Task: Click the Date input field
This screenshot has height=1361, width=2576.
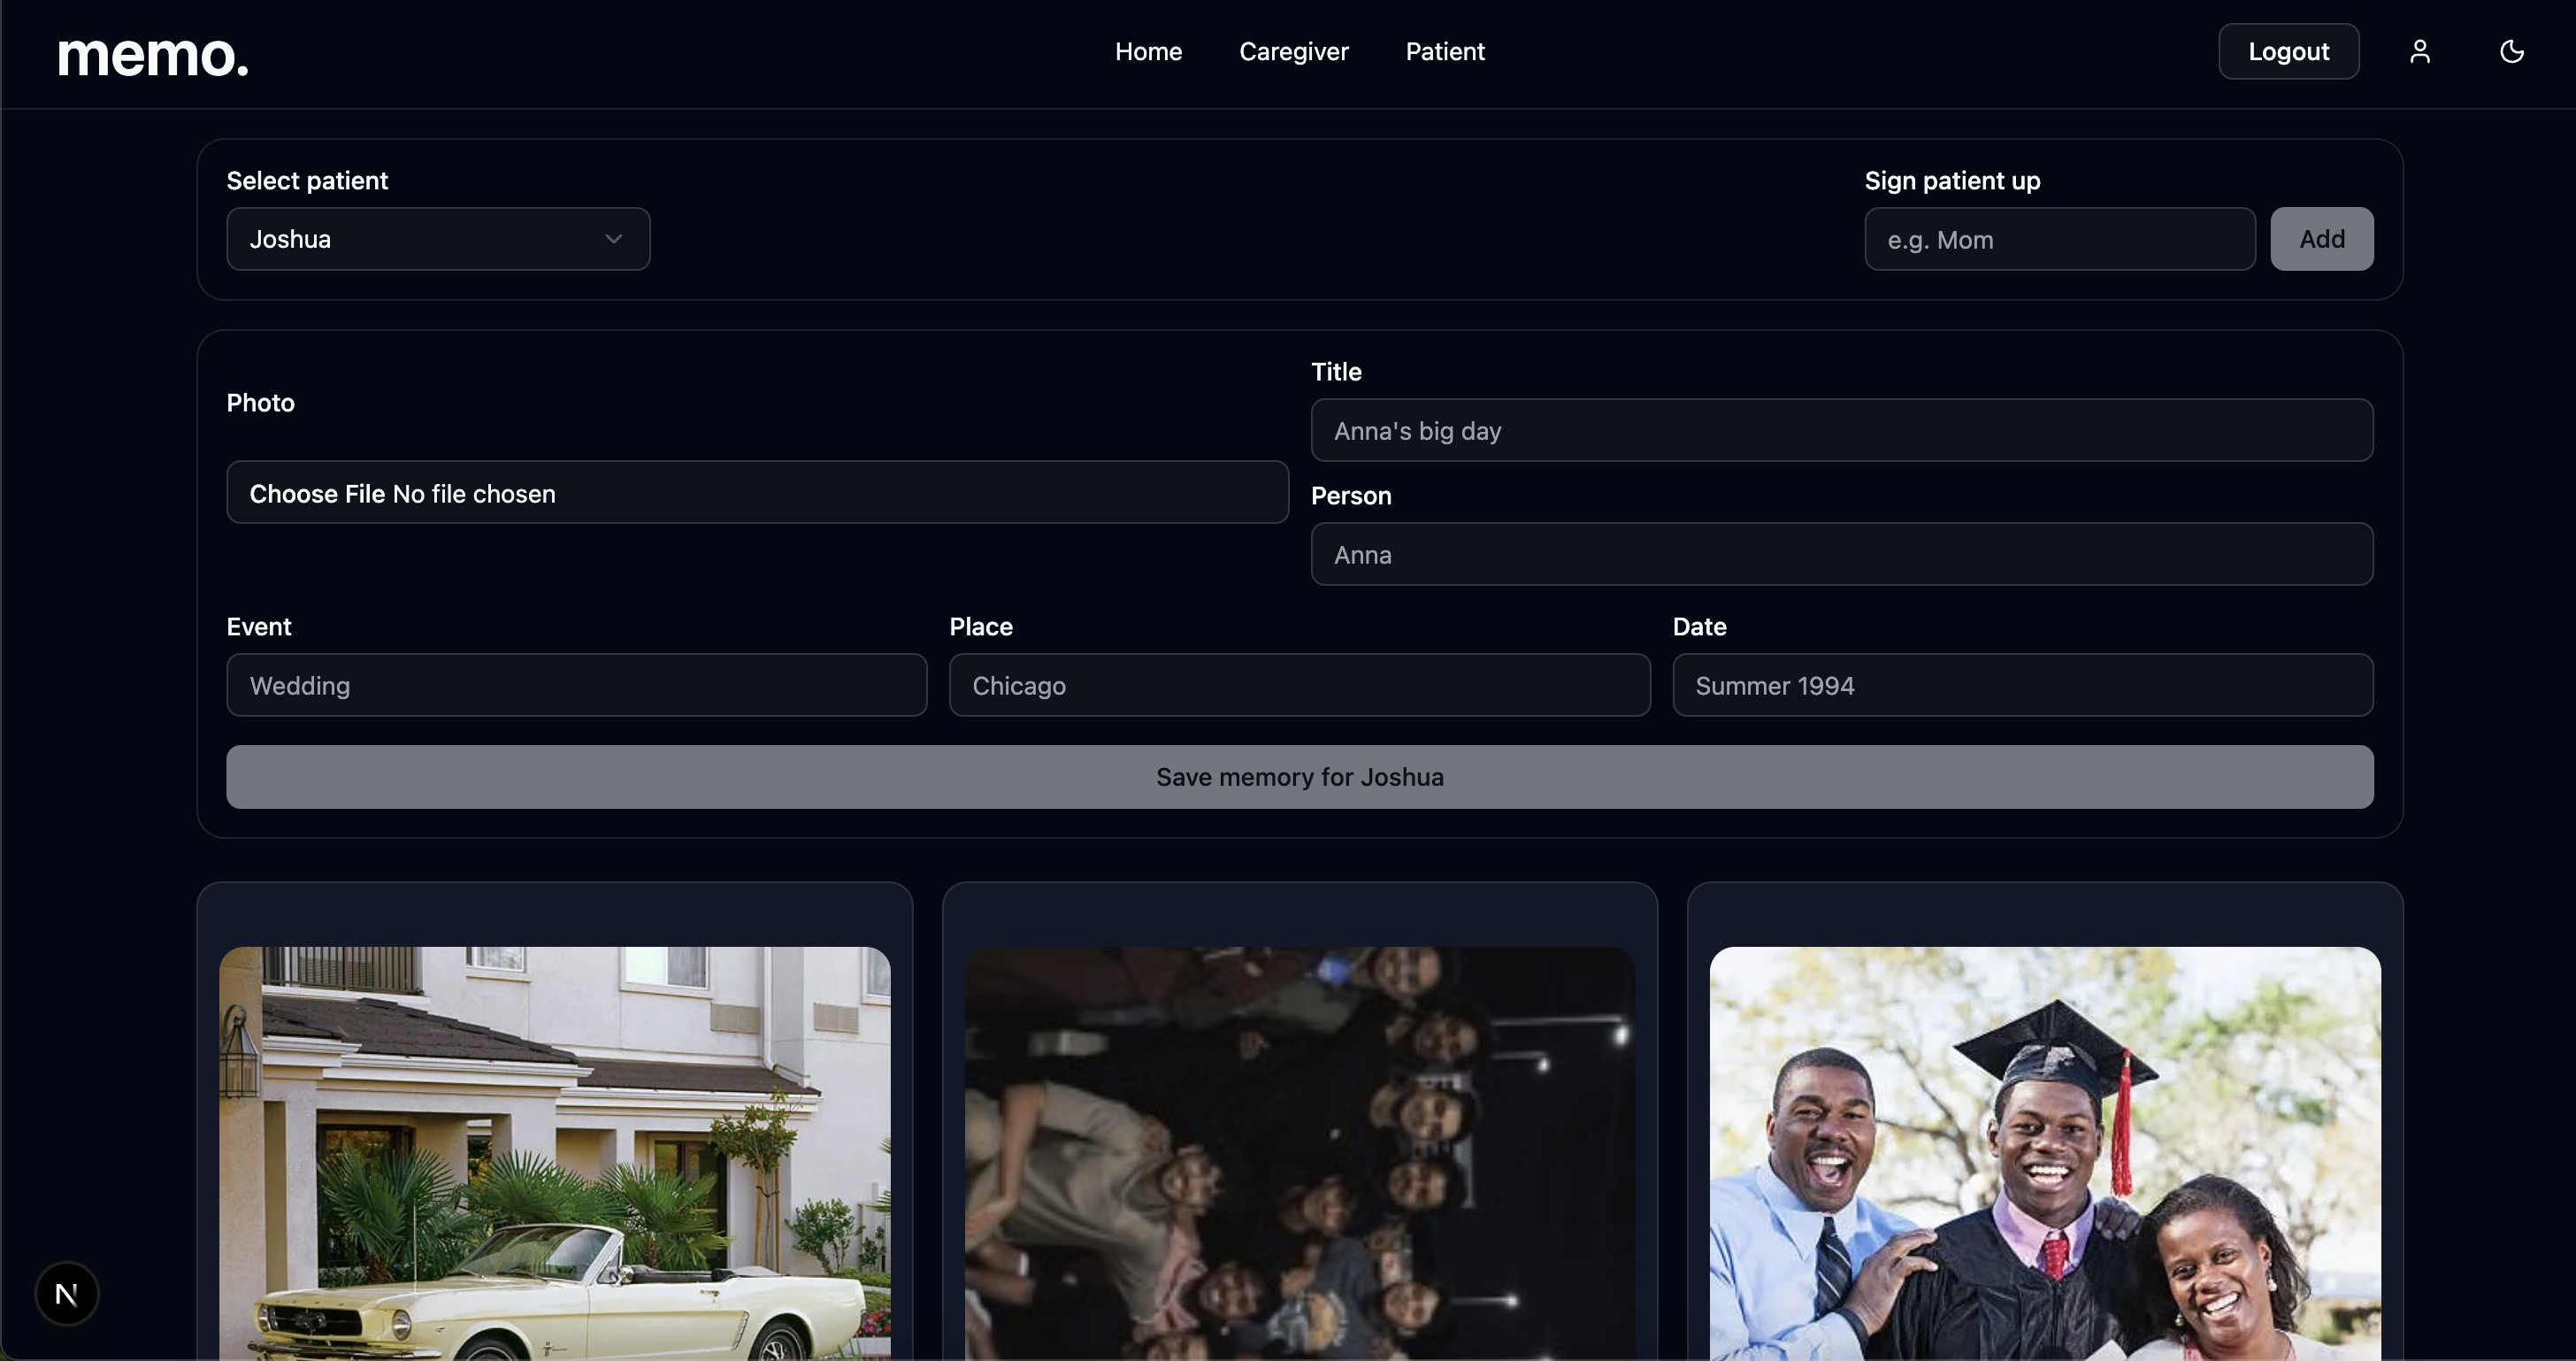Action: pos(2022,685)
